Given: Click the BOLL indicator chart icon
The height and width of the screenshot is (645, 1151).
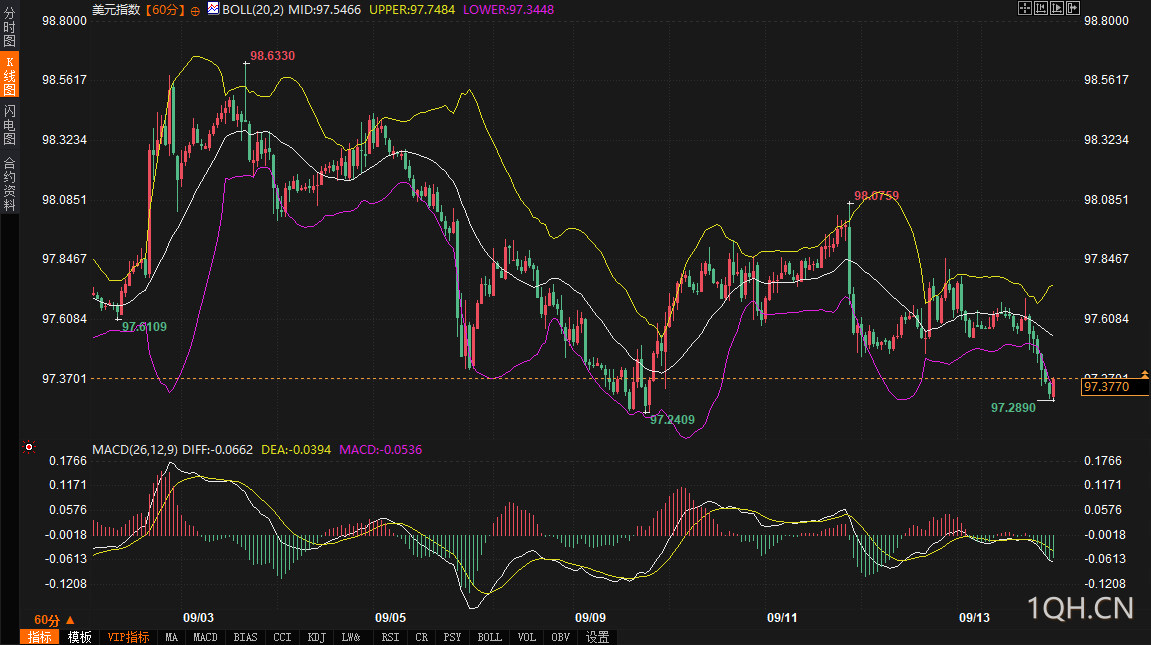Looking at the screenshot, I should tap(212, 9).
